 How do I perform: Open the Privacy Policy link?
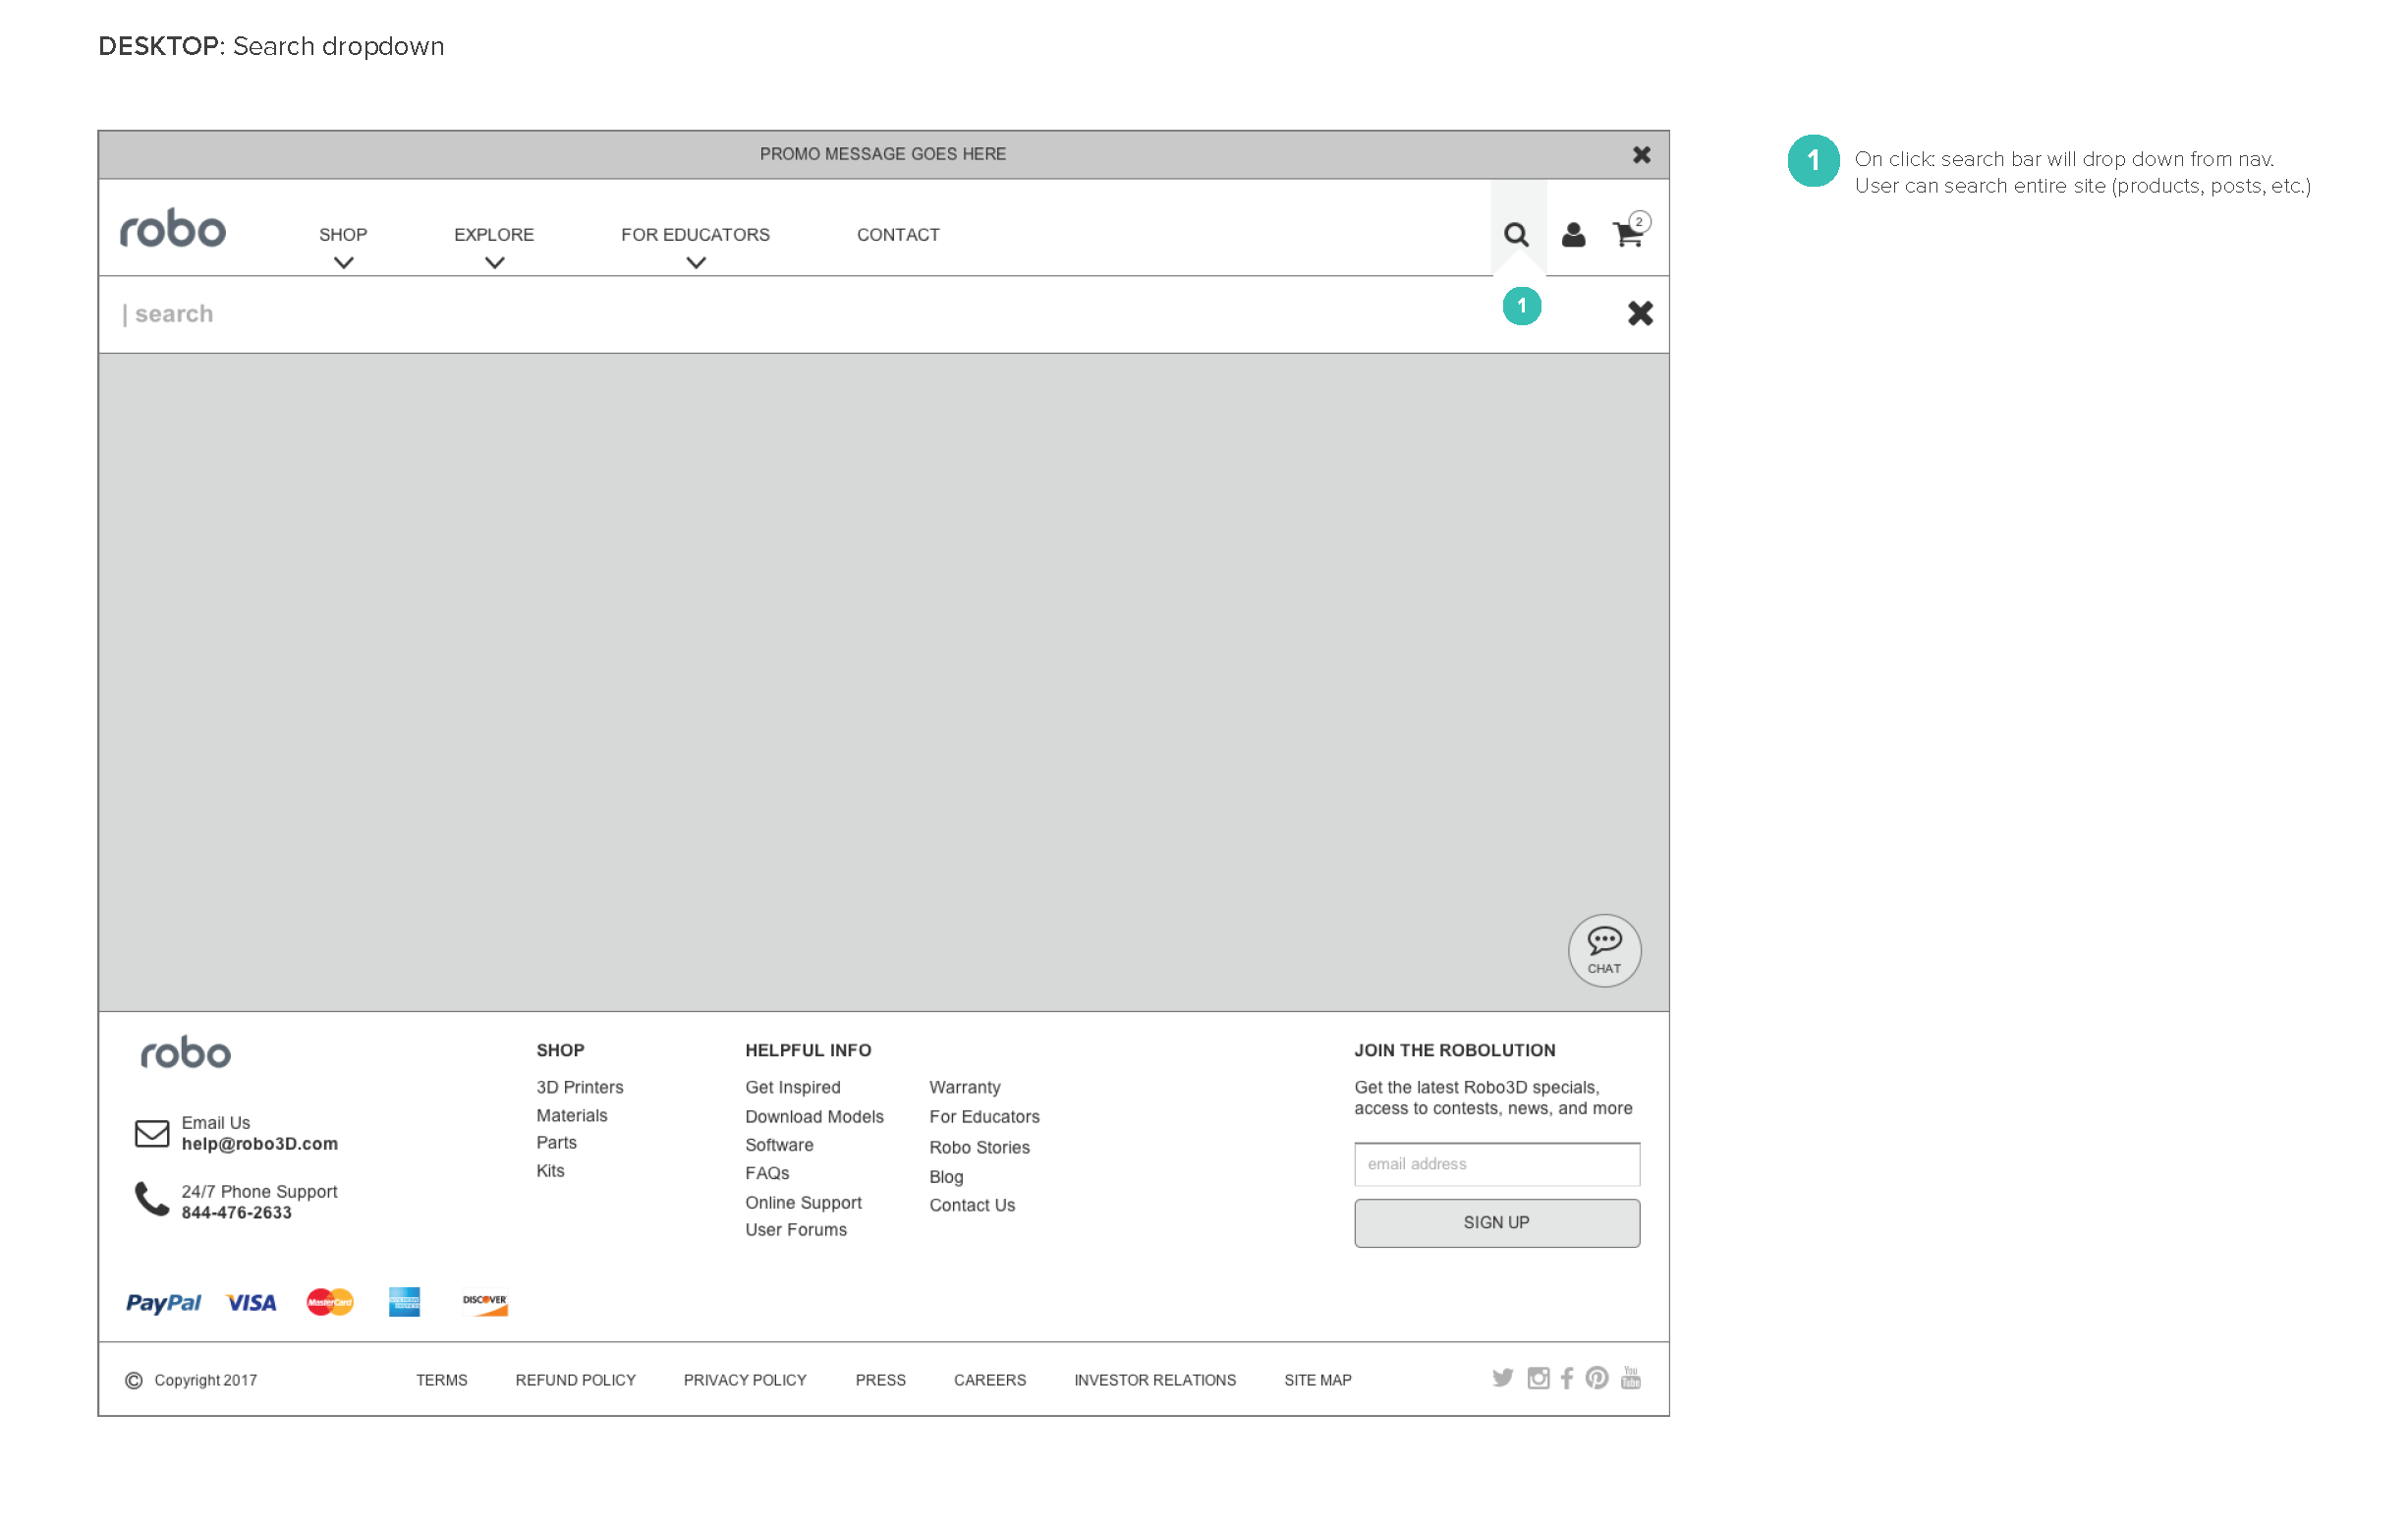coord(745,1380)
